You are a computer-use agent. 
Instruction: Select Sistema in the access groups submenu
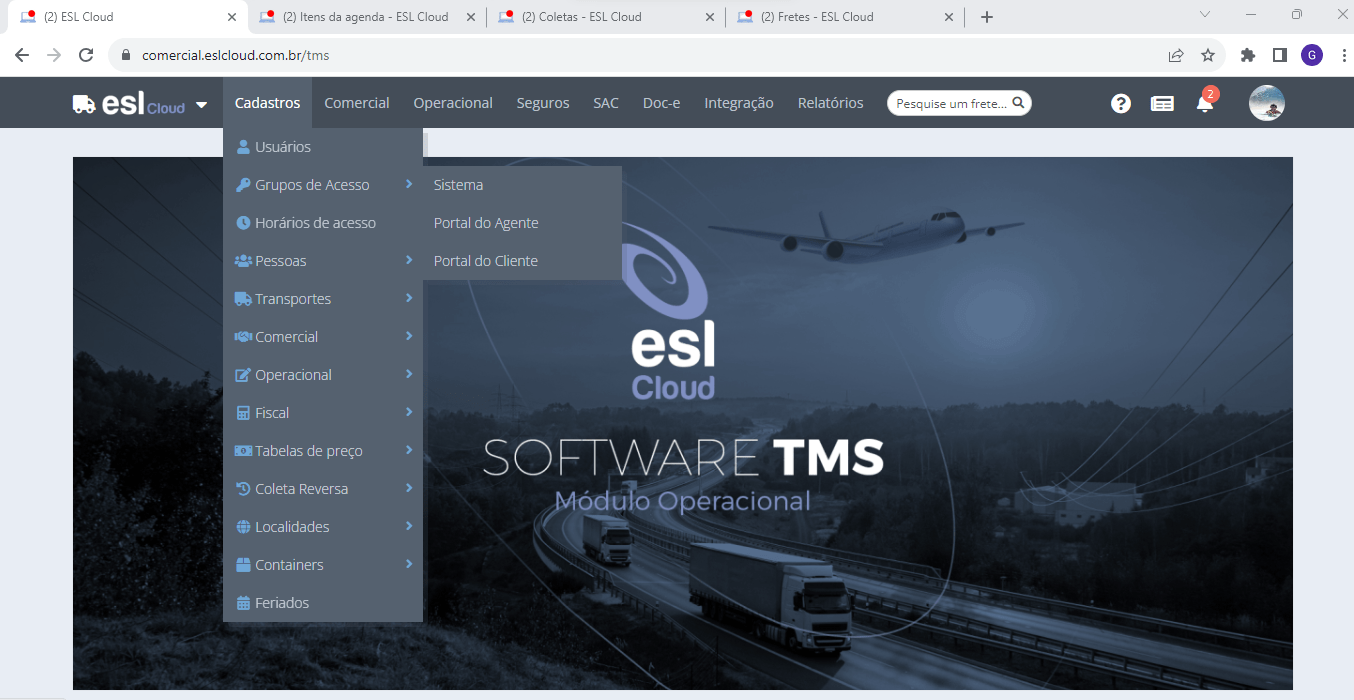[522, 185]
